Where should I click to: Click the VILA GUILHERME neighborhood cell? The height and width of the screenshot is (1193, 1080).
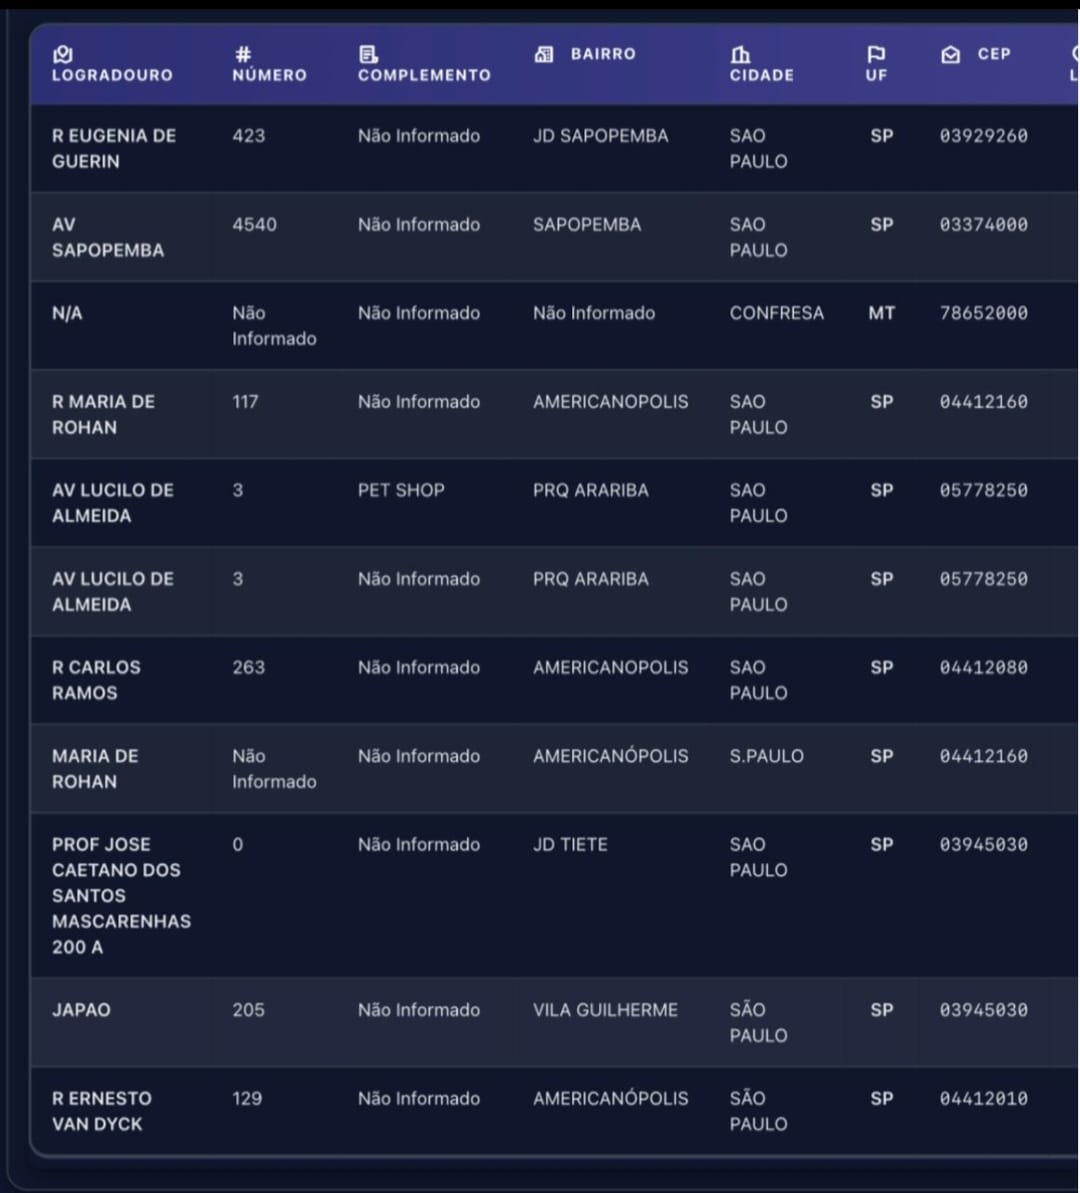pos(605,1010)
